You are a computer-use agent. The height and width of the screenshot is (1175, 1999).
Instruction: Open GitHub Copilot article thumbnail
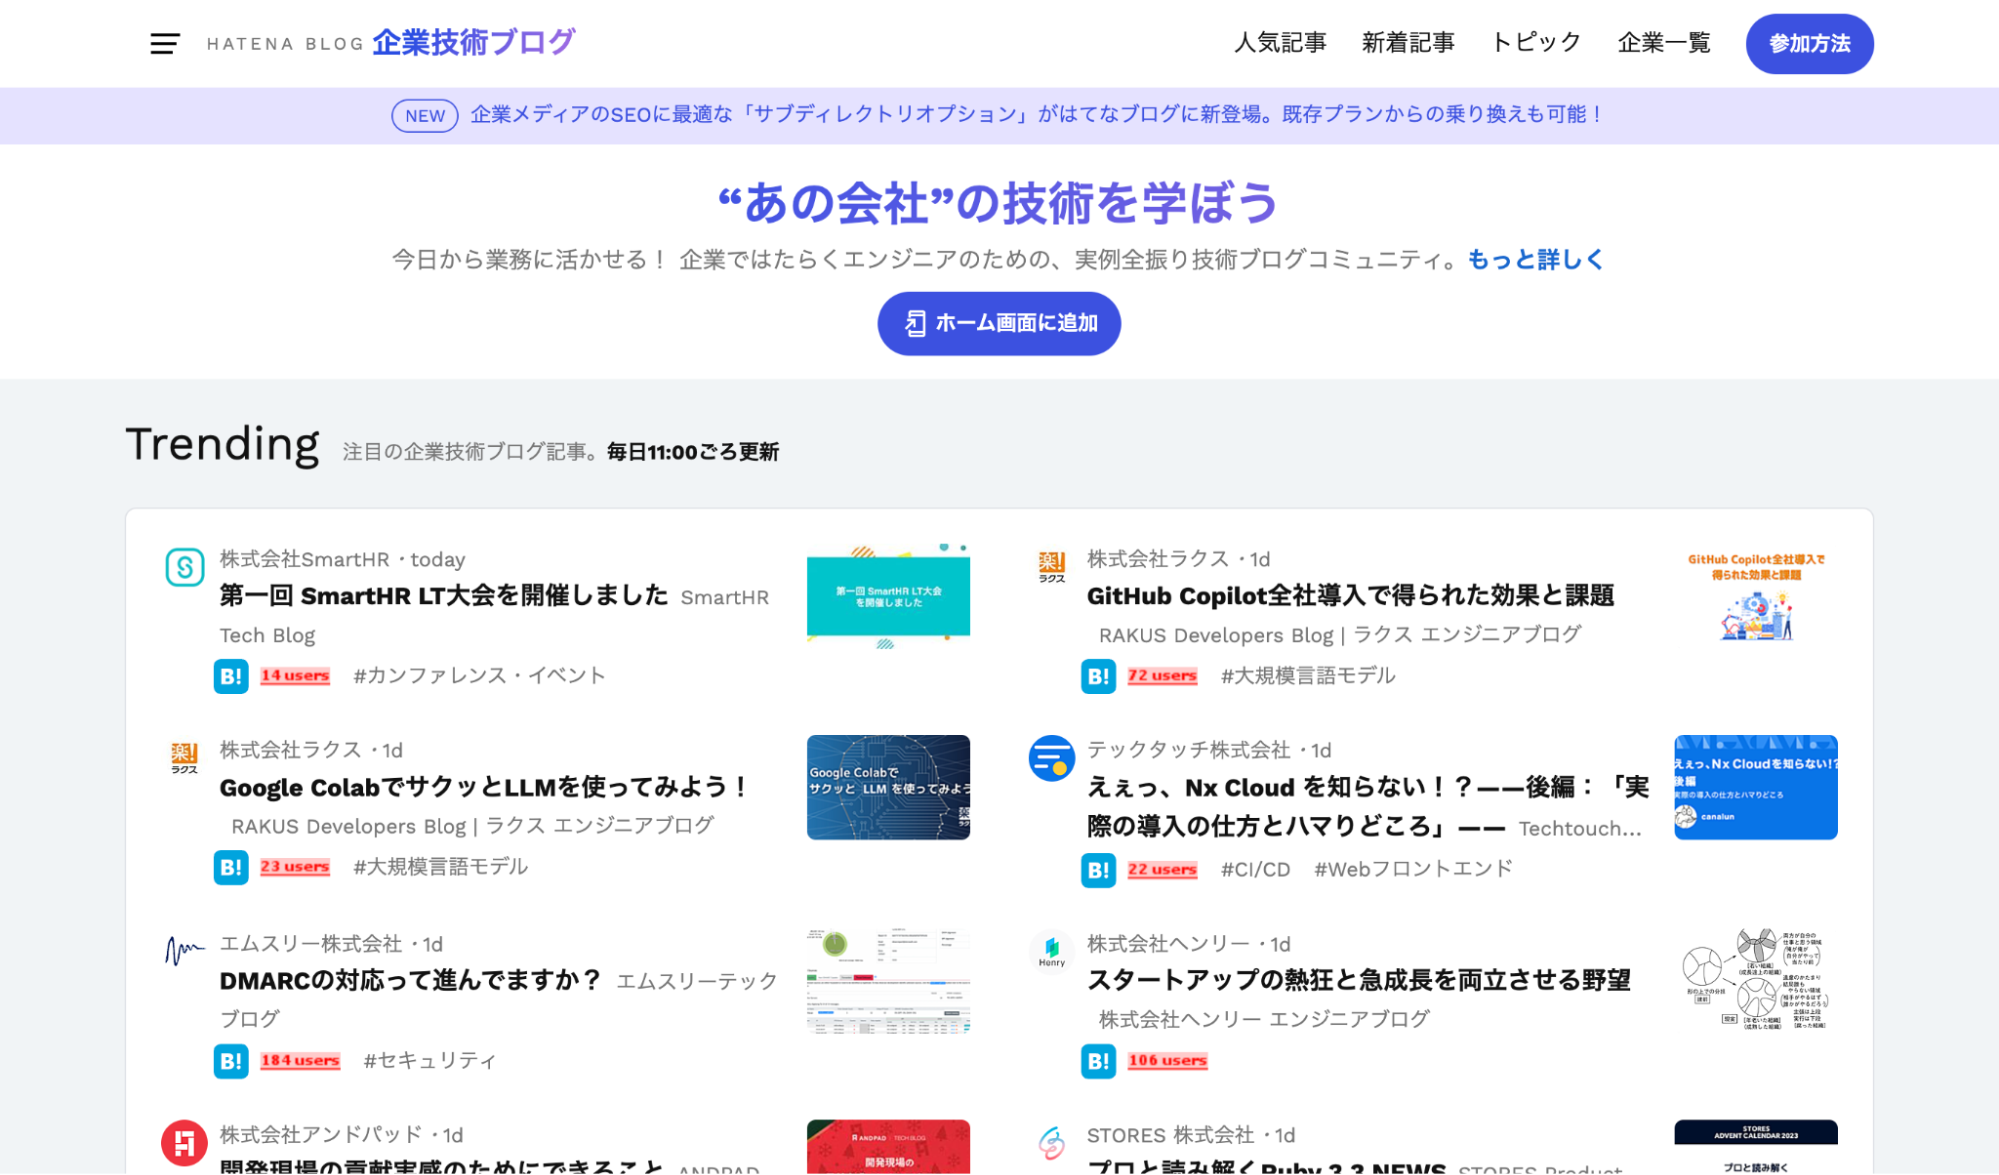pyautogui.click(x=1756, y=596)
